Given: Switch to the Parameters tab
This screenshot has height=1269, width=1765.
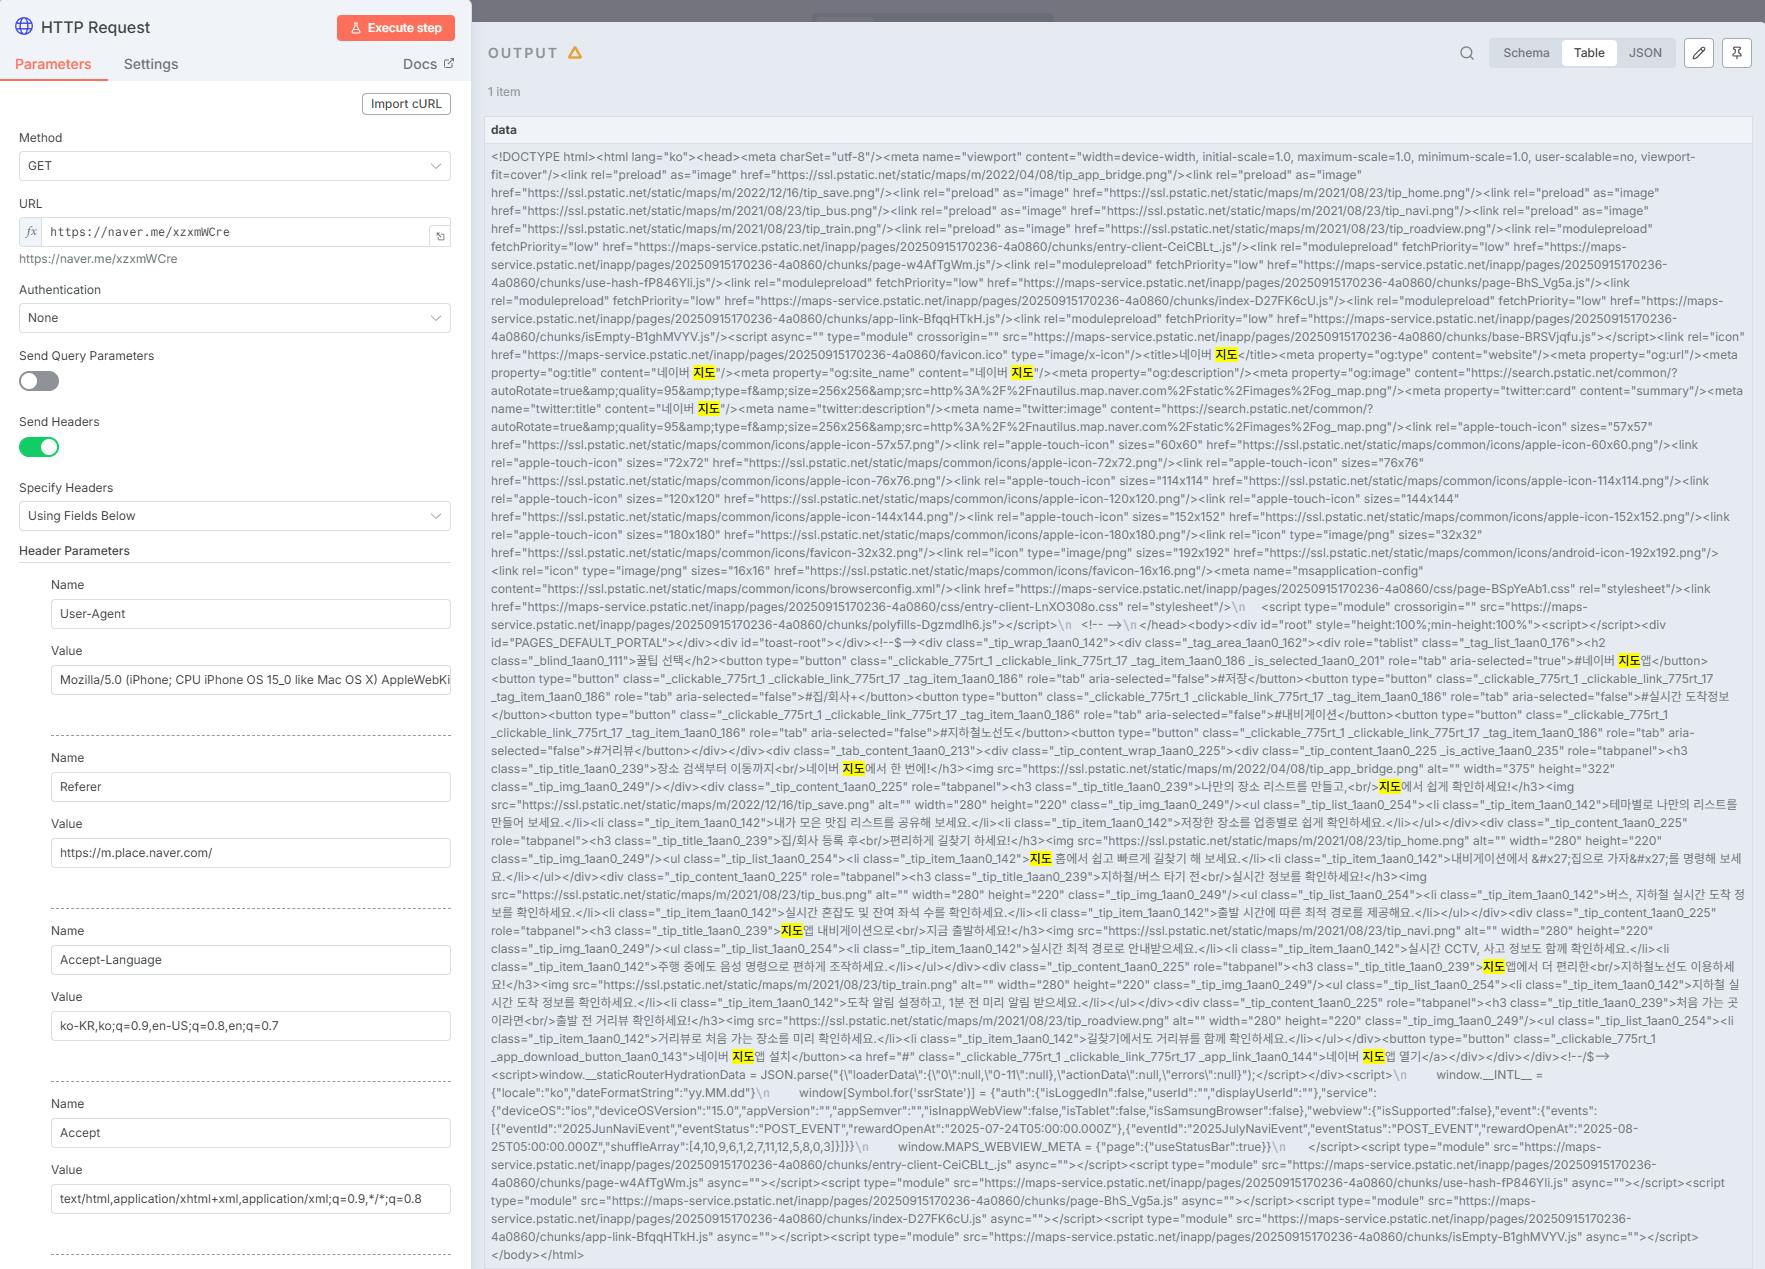Looking at the screenshot, I should [x=53, y=64].
